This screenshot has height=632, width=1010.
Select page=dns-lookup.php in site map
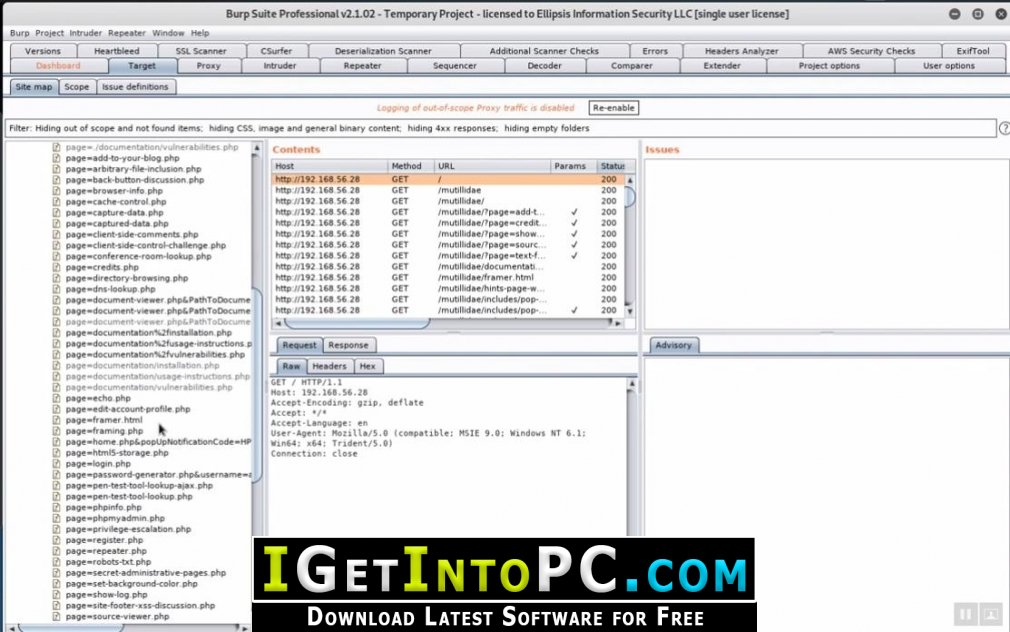110,289
